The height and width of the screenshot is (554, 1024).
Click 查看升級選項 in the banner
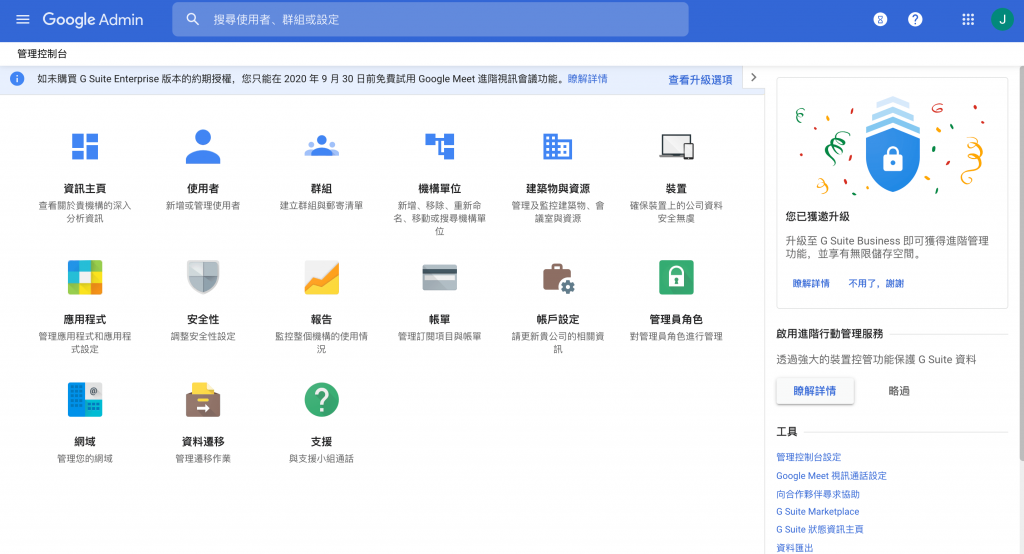pyautogui.click(x=700, y=80)
